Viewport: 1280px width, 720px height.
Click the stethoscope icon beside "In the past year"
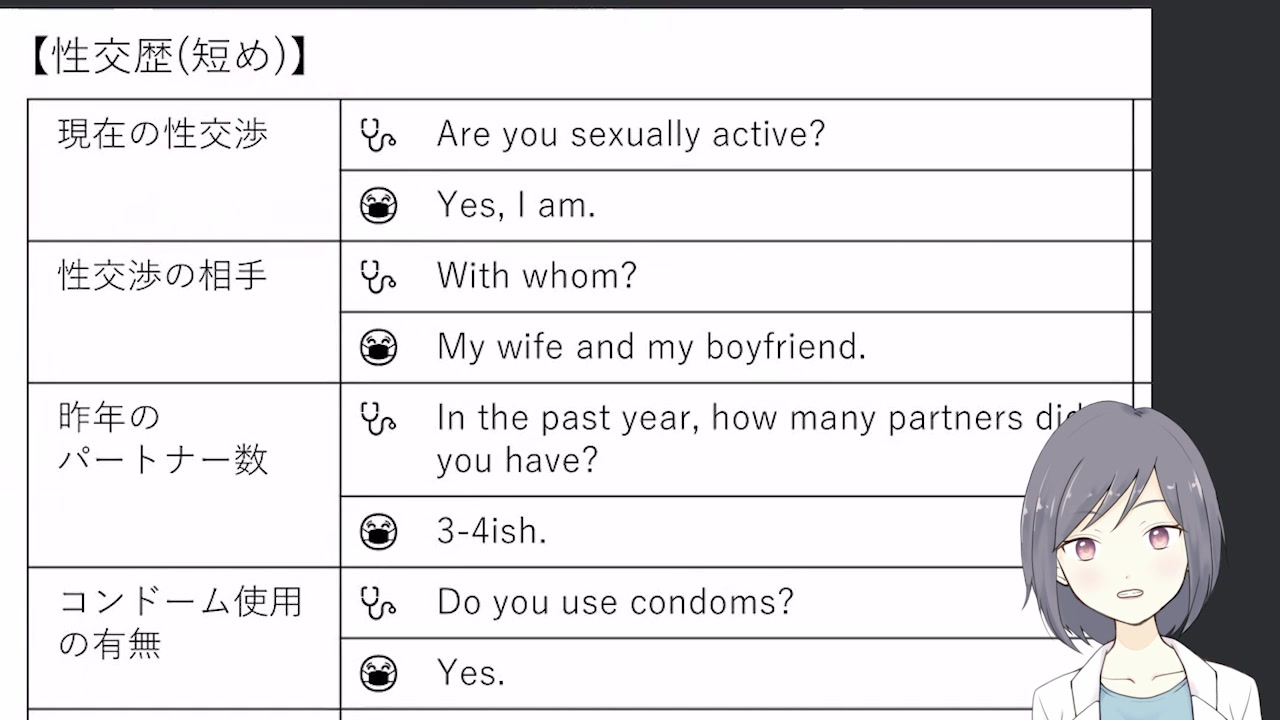click(x=377, y=419)
